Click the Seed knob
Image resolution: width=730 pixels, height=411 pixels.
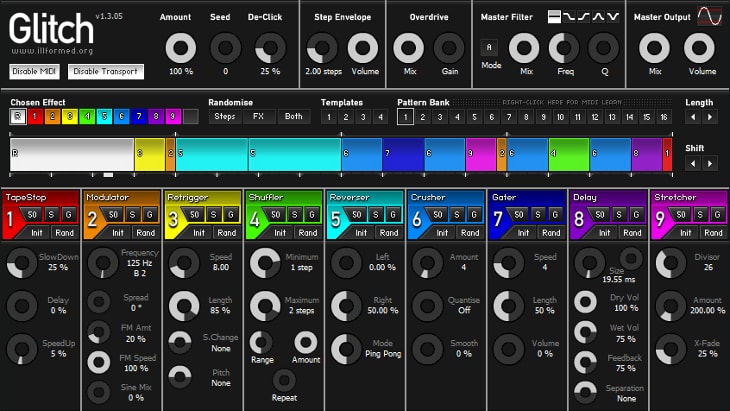point(225,47)
